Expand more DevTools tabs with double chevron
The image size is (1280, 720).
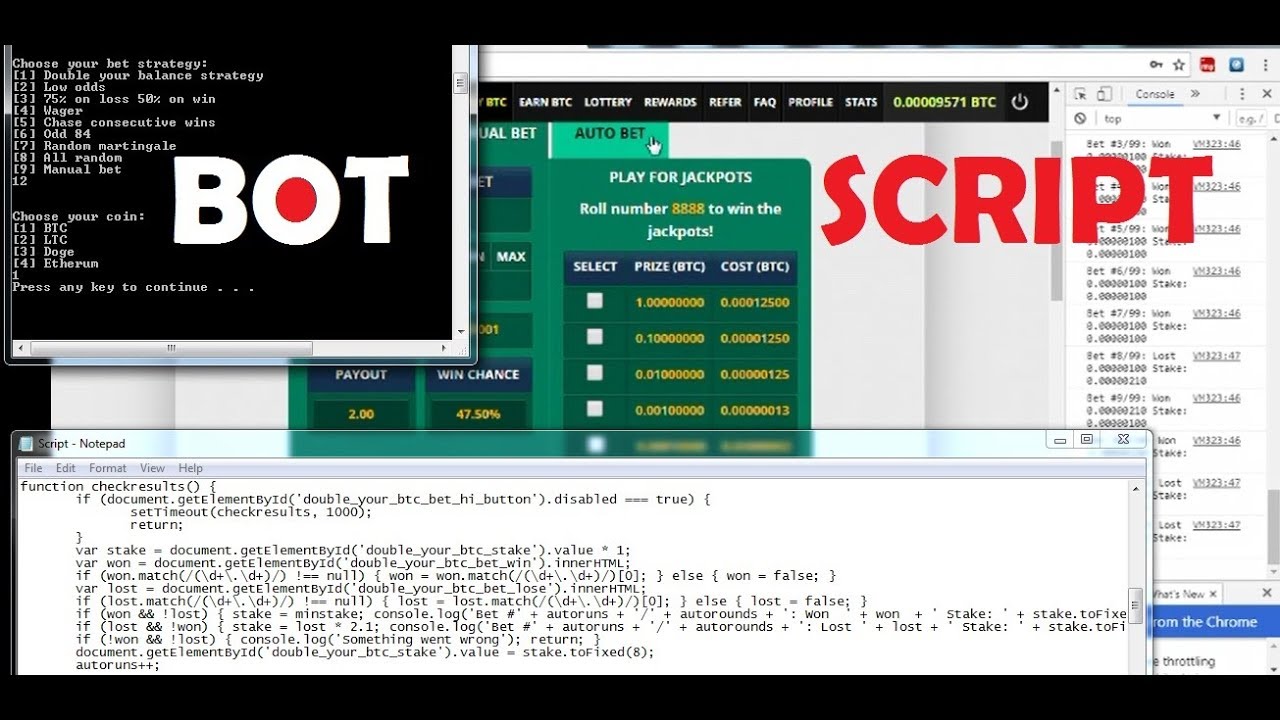[1195, 94]
